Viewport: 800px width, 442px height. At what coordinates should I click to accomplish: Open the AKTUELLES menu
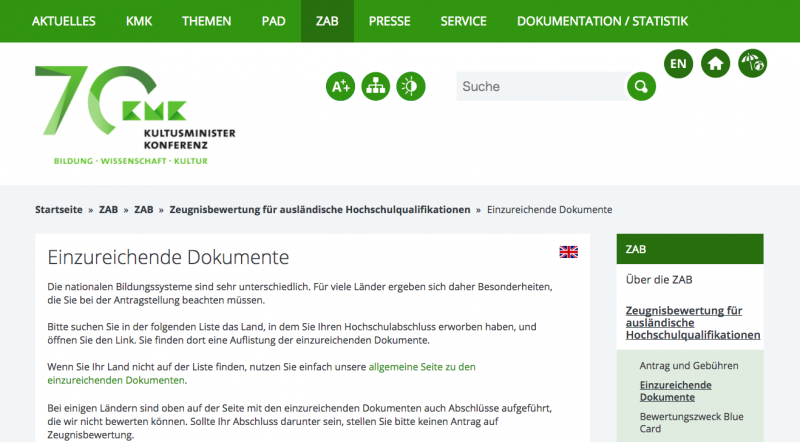pos(63,21)
